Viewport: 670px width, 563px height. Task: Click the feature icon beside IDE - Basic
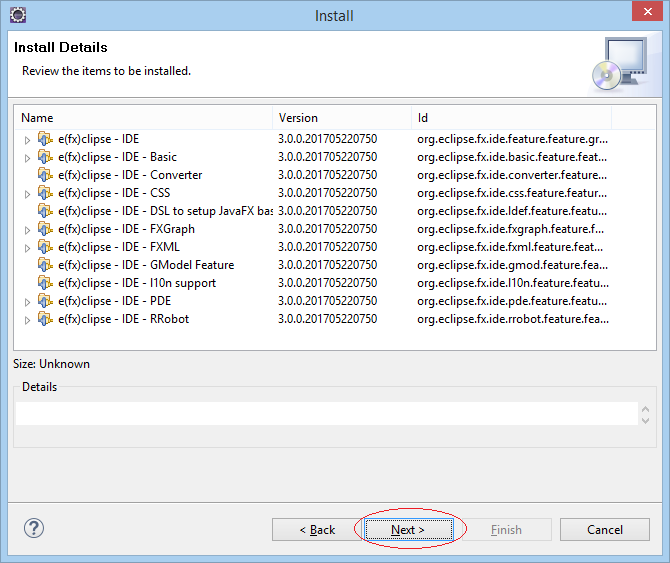[45, 157]
